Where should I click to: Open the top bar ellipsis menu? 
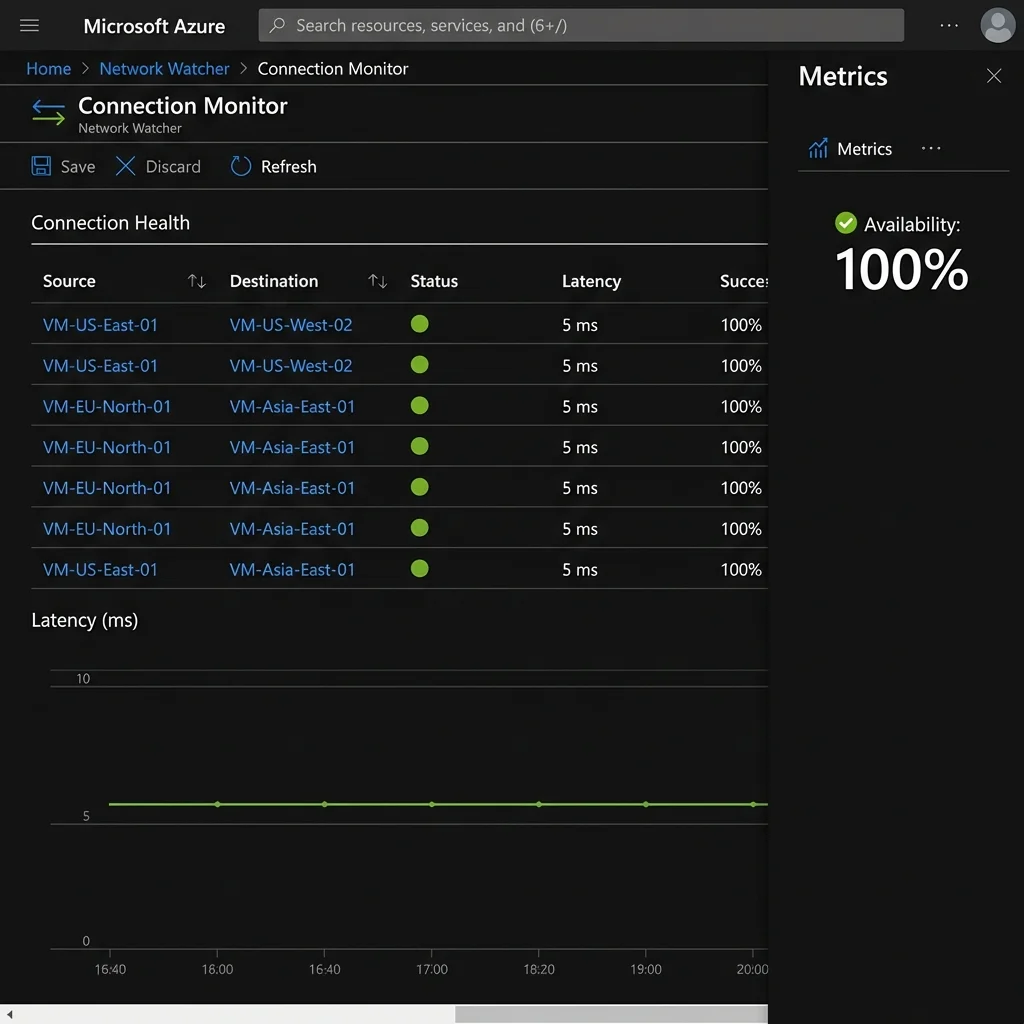949,25
